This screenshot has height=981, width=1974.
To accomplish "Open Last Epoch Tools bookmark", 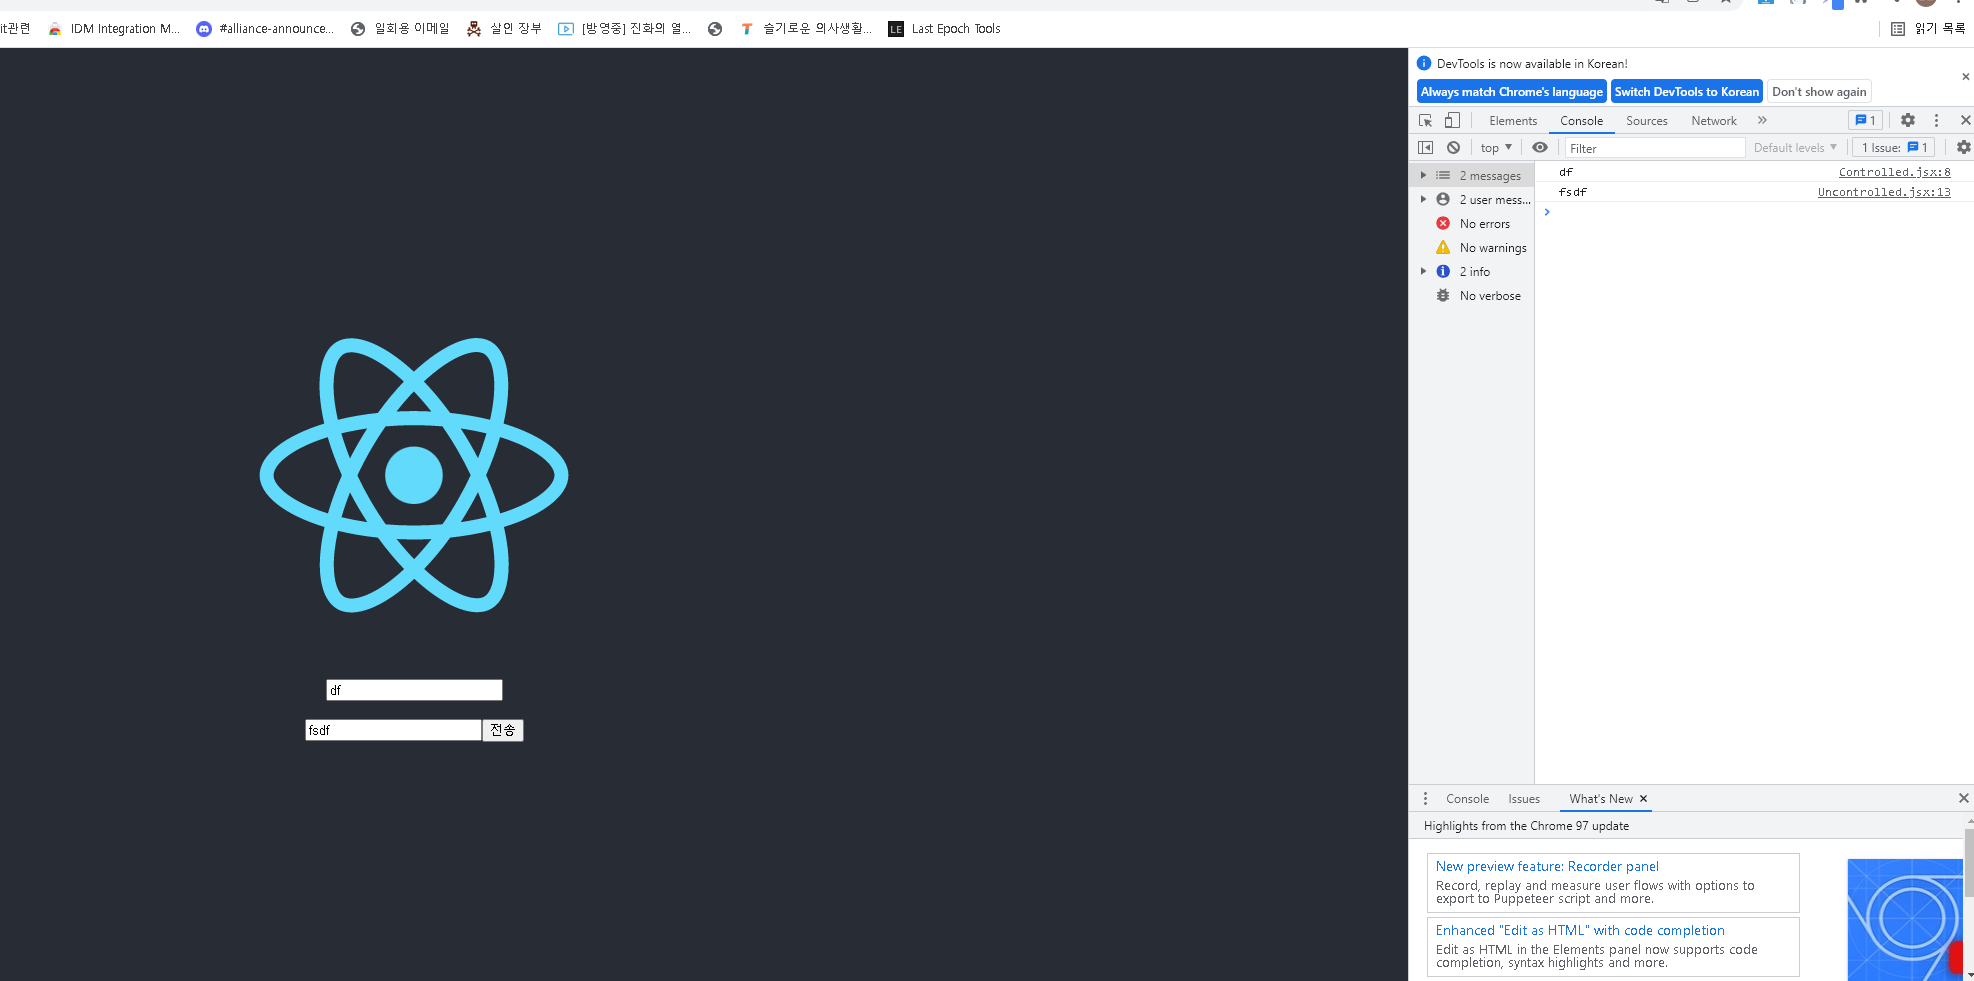I will (944, 29).
